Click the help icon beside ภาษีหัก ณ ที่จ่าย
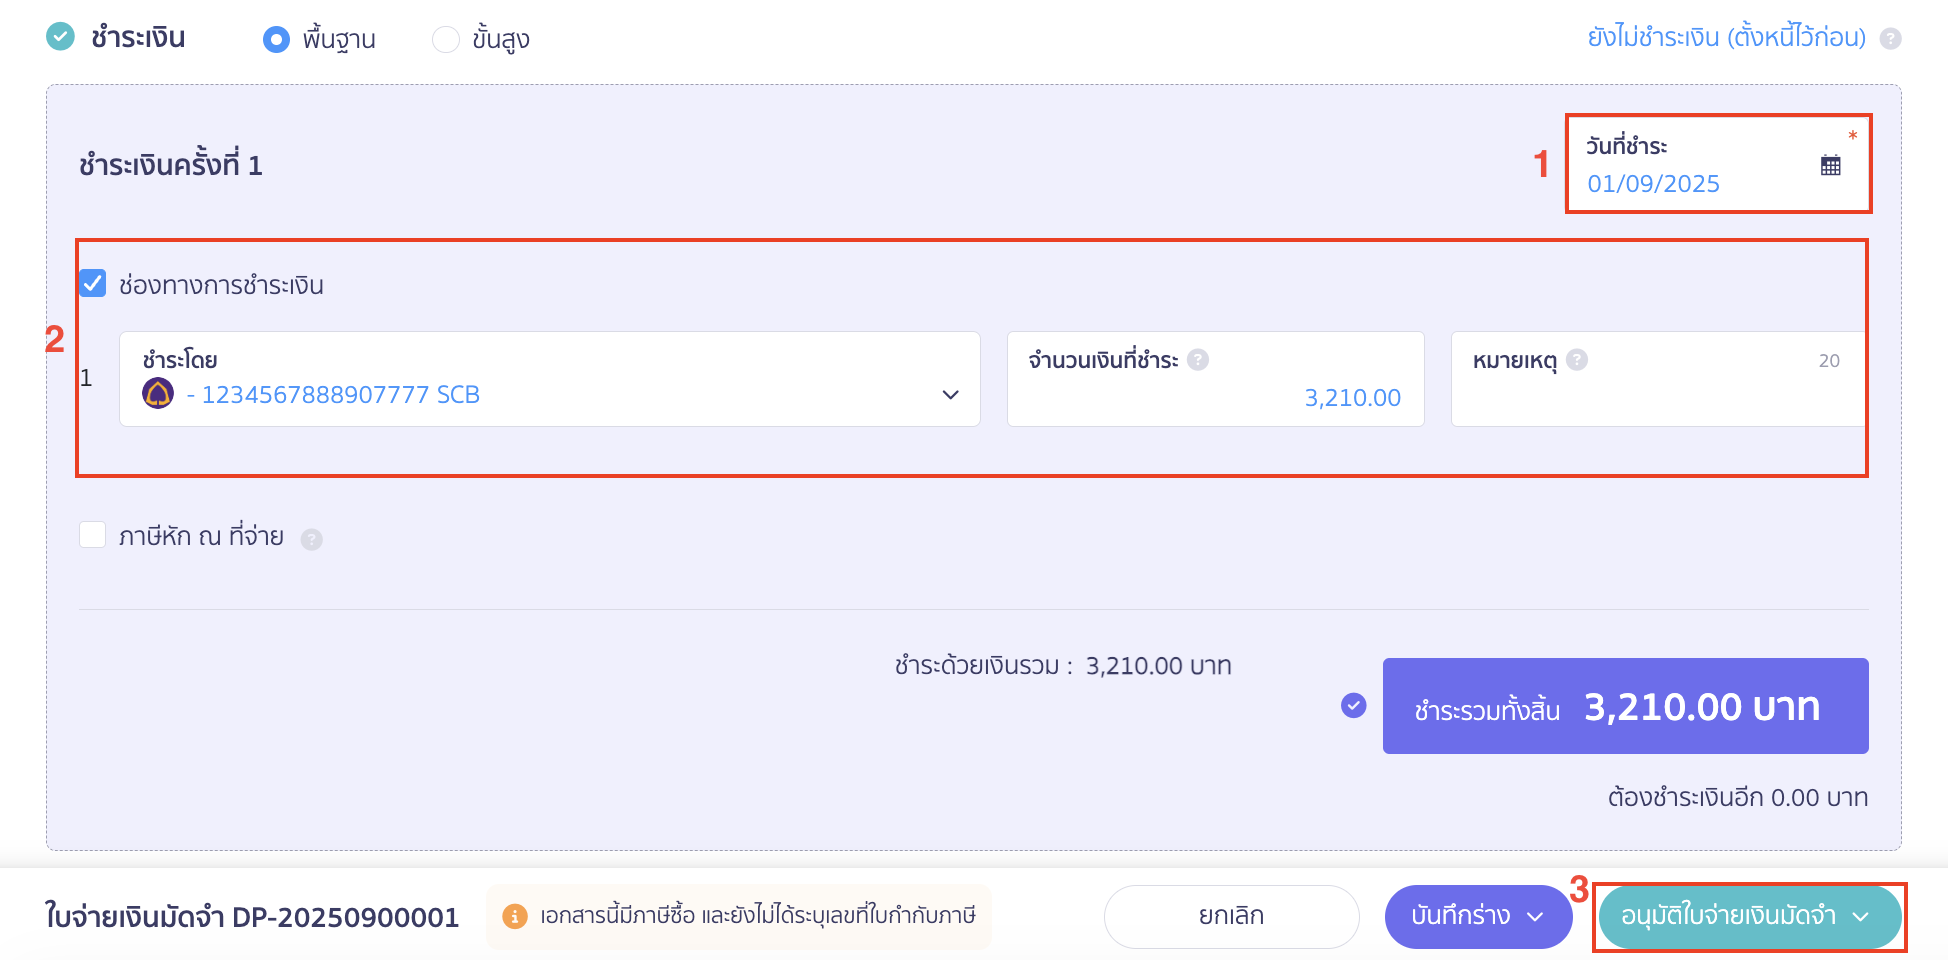Viewport: 1948px width, 960px height. [311, 537]
